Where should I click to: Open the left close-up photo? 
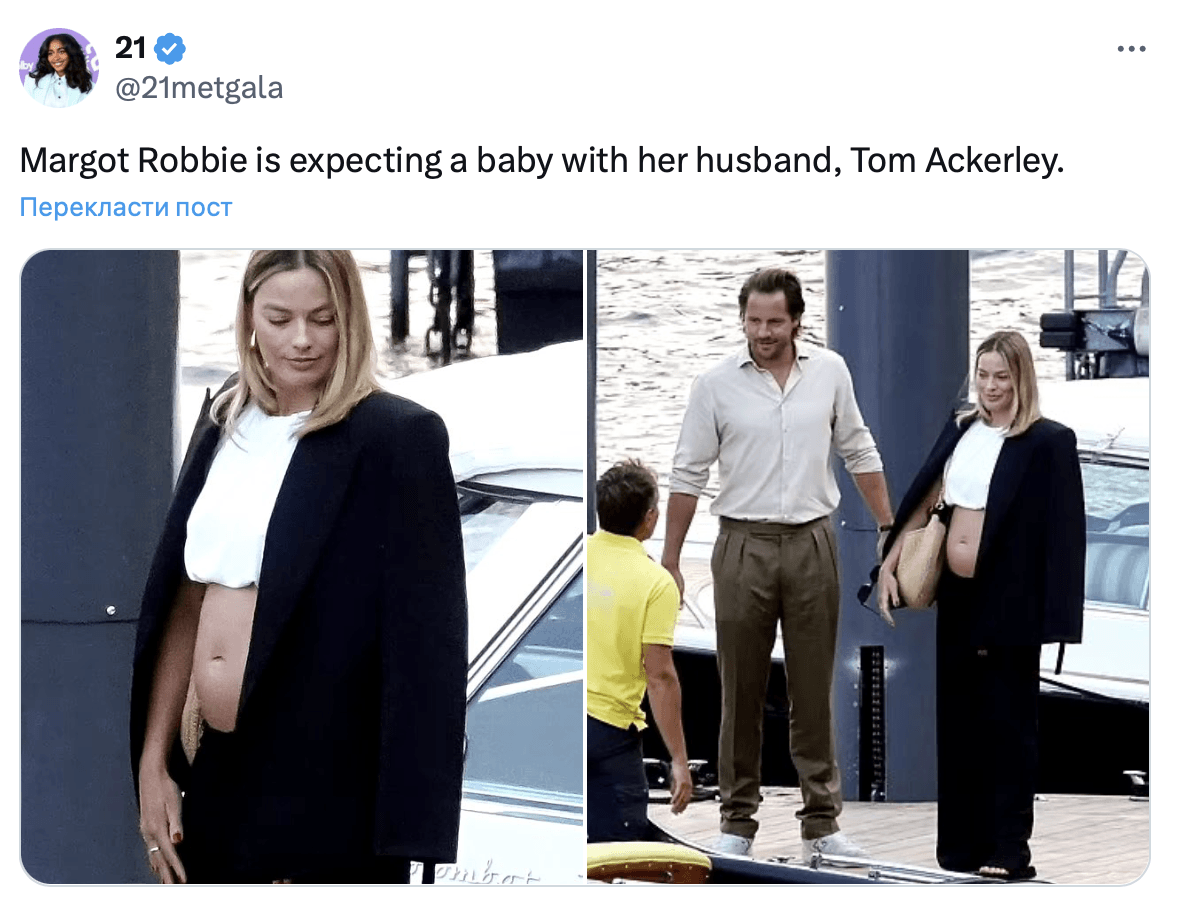[302, 567]
